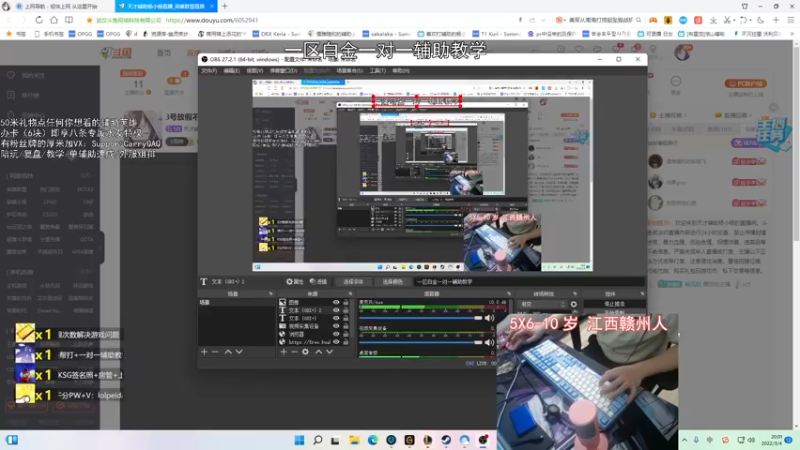Toggle visibility of 文本 (GDI+) source
The image size is (800, 450).
click(336, 318)
